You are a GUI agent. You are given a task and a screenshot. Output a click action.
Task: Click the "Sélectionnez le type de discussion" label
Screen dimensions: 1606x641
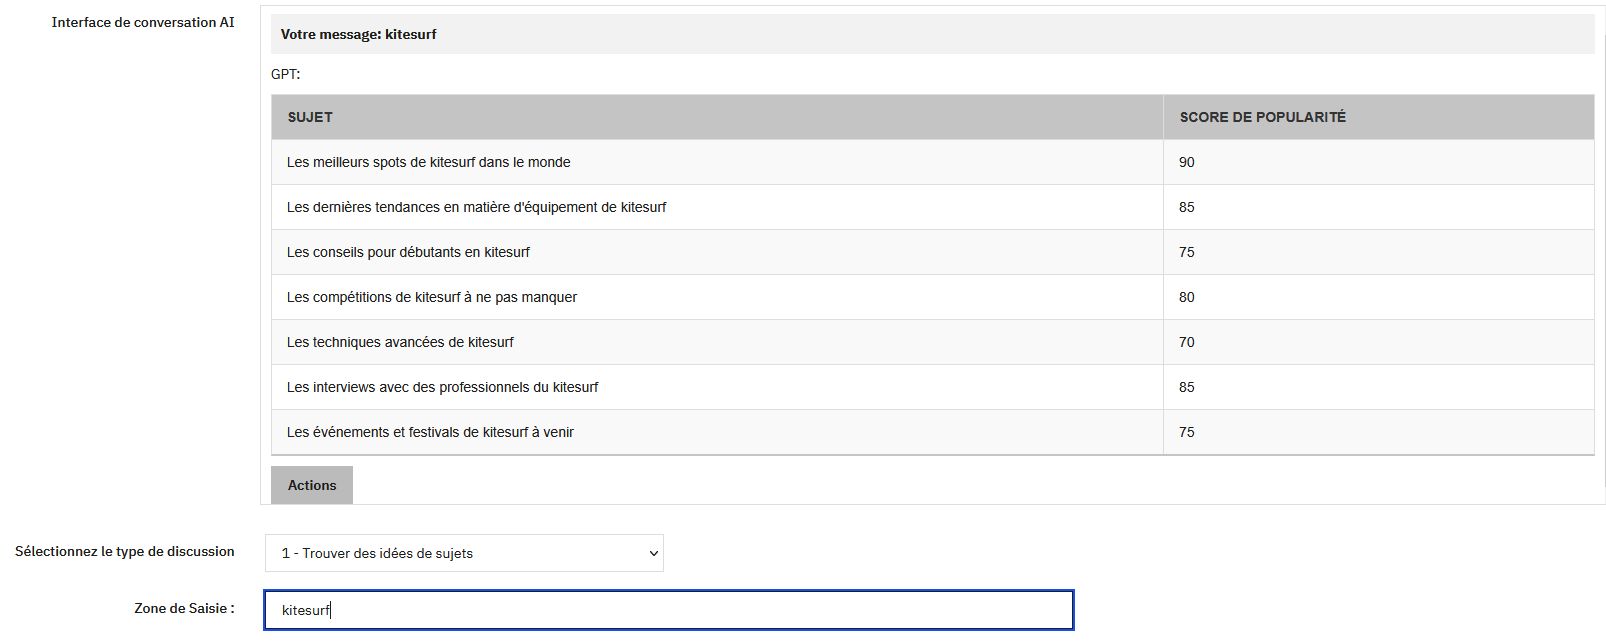click(x=125, y=551)
